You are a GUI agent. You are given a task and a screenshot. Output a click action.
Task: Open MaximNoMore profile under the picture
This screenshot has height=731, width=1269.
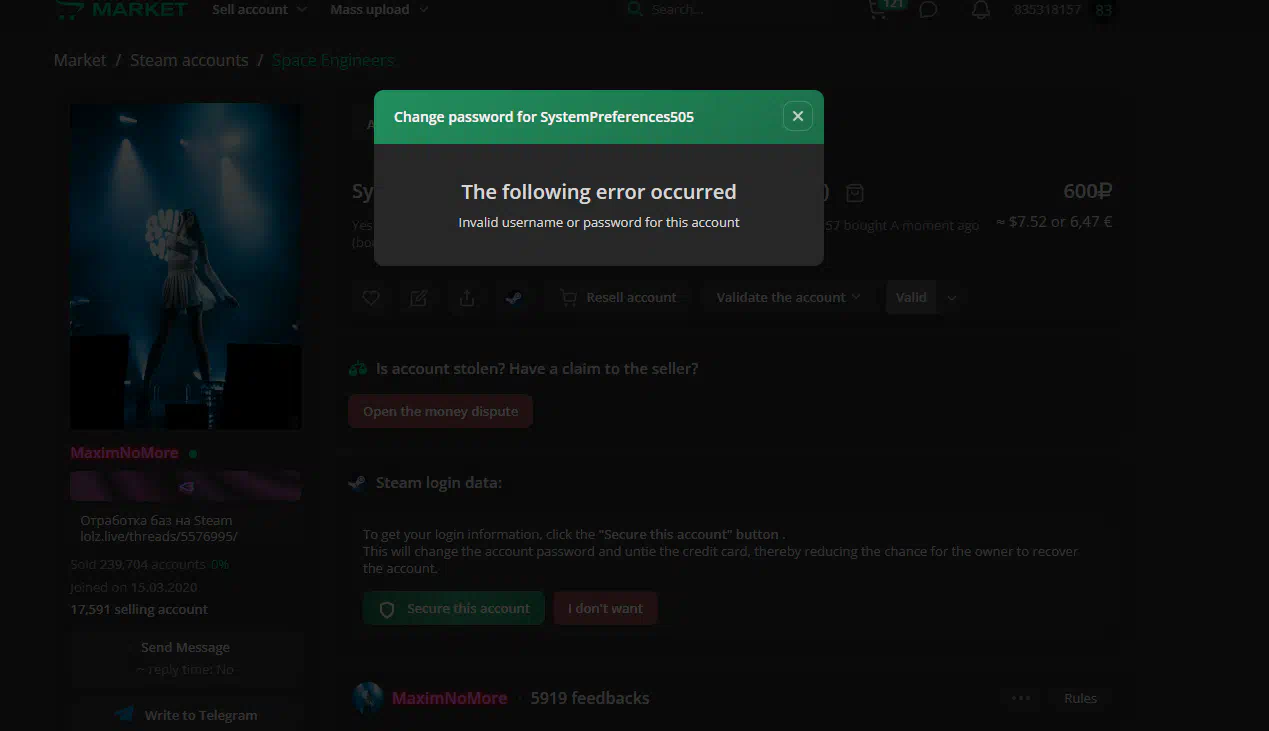pyautogui.click(x=124, y=453)
